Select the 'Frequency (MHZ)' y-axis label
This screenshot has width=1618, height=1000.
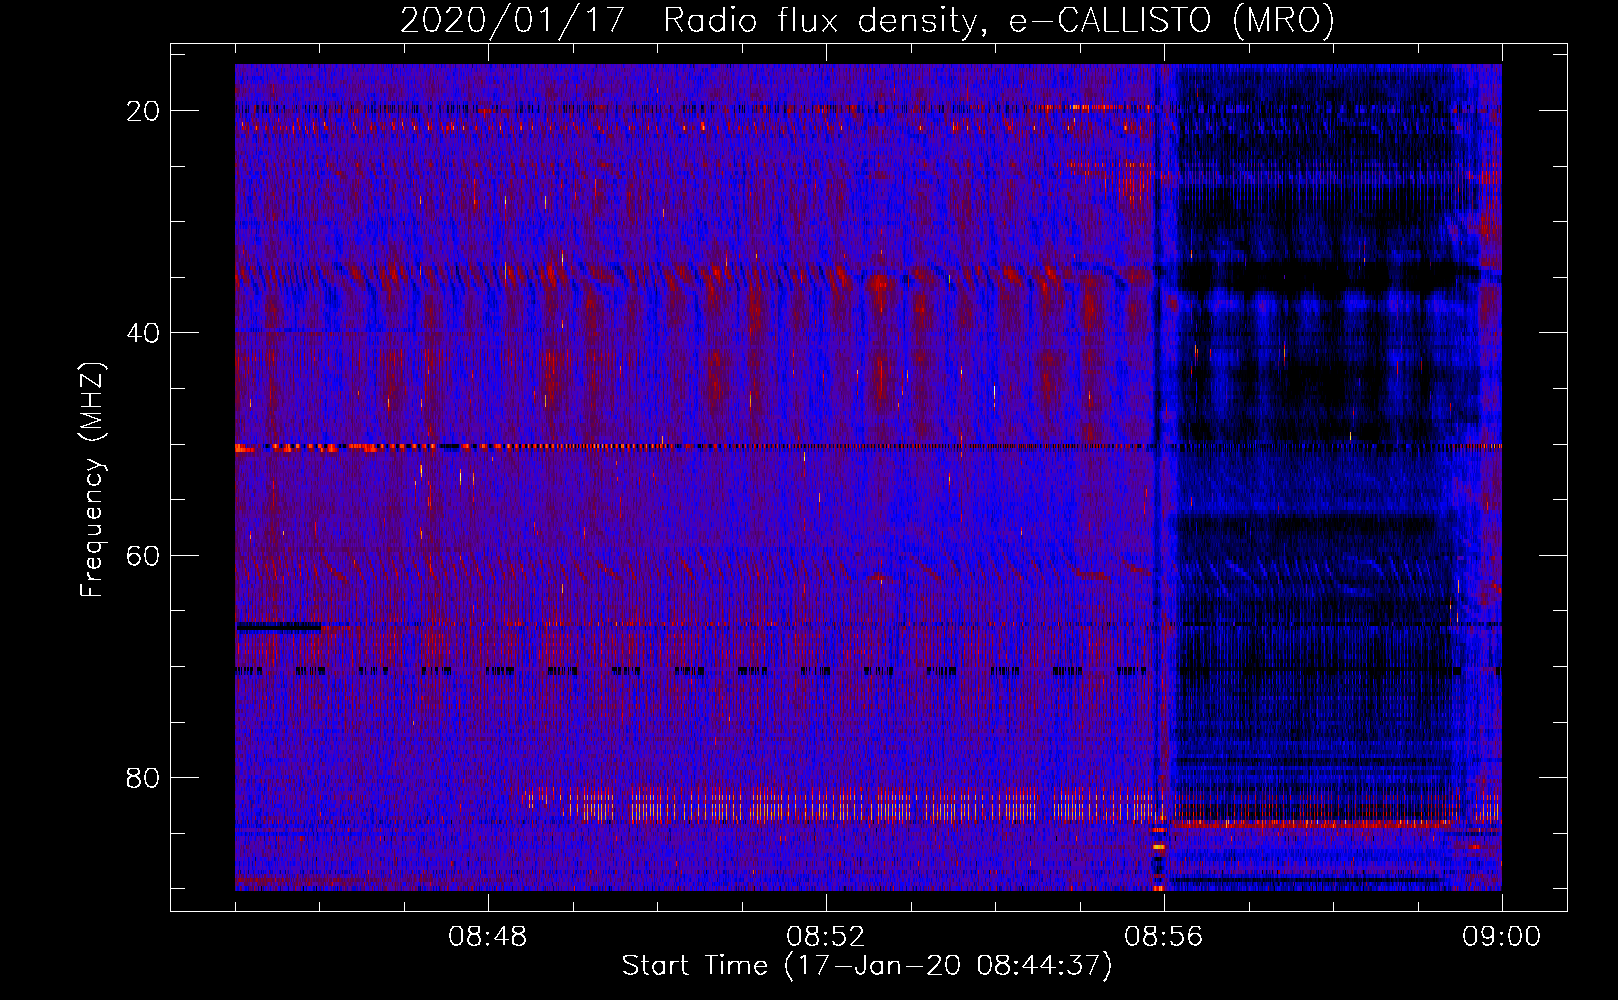[x=92, y=480]
